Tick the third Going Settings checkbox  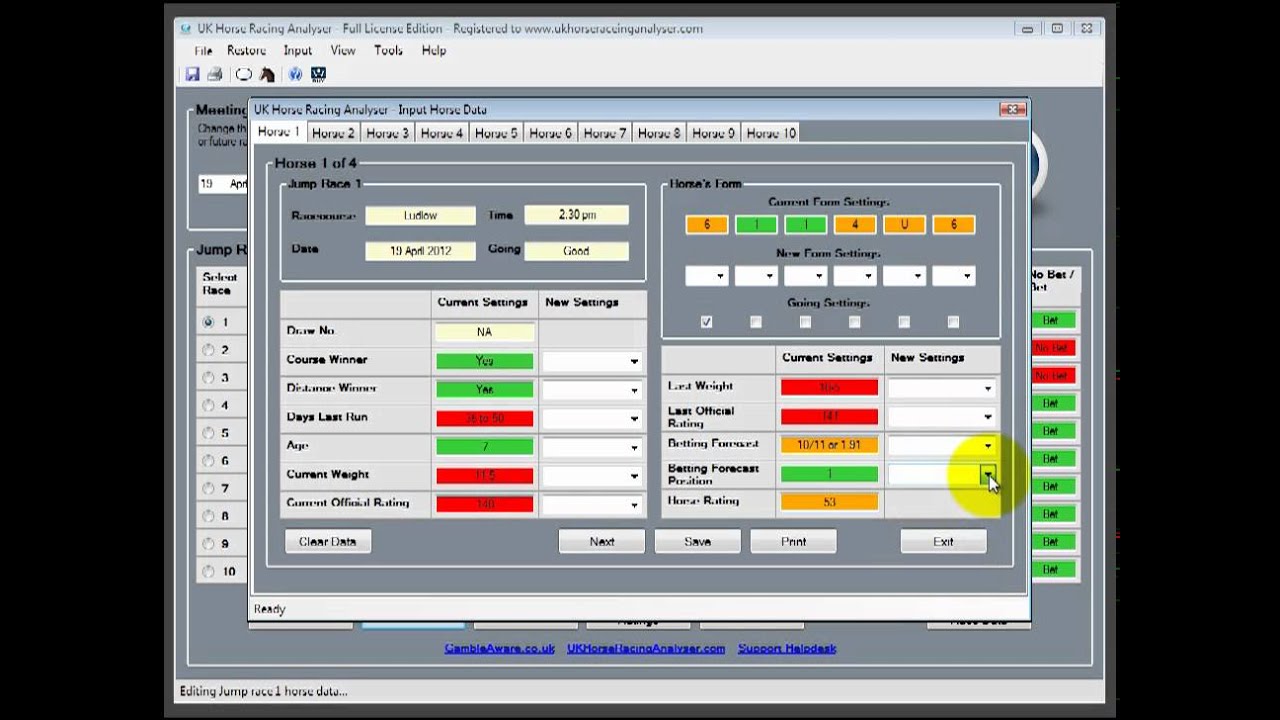click(x=805, y=322)
